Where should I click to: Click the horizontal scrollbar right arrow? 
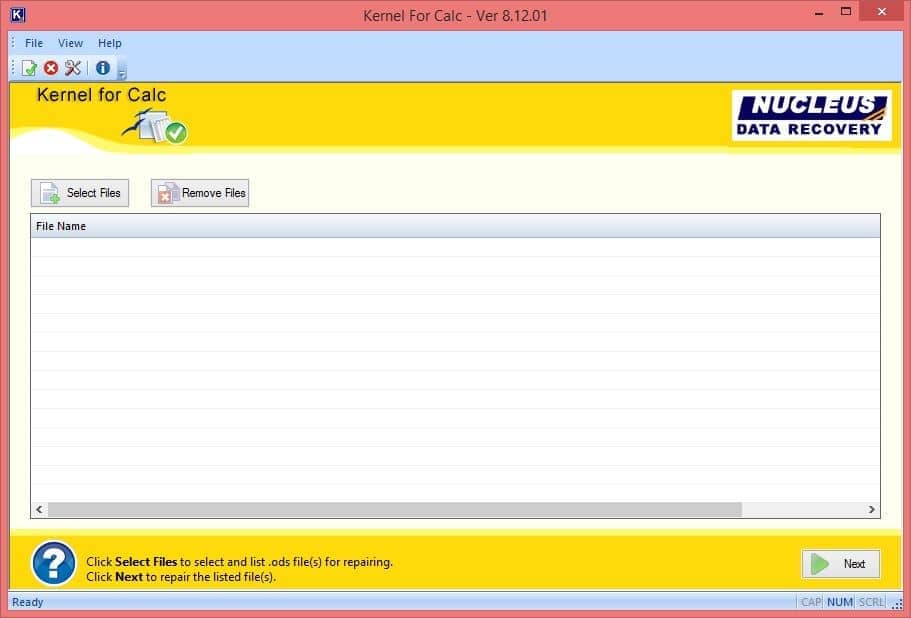point(871,509)
